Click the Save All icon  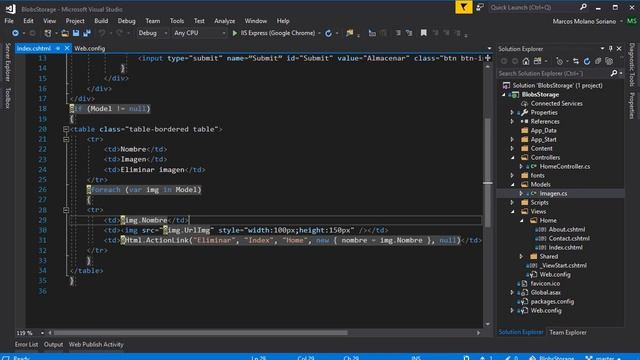(x=87, y=33)
